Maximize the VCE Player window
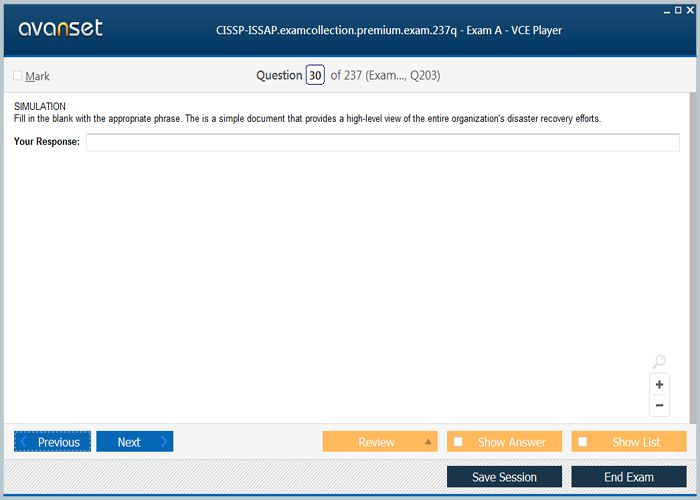Viewport: 700px width, 500px height. [x=677, y=9]
